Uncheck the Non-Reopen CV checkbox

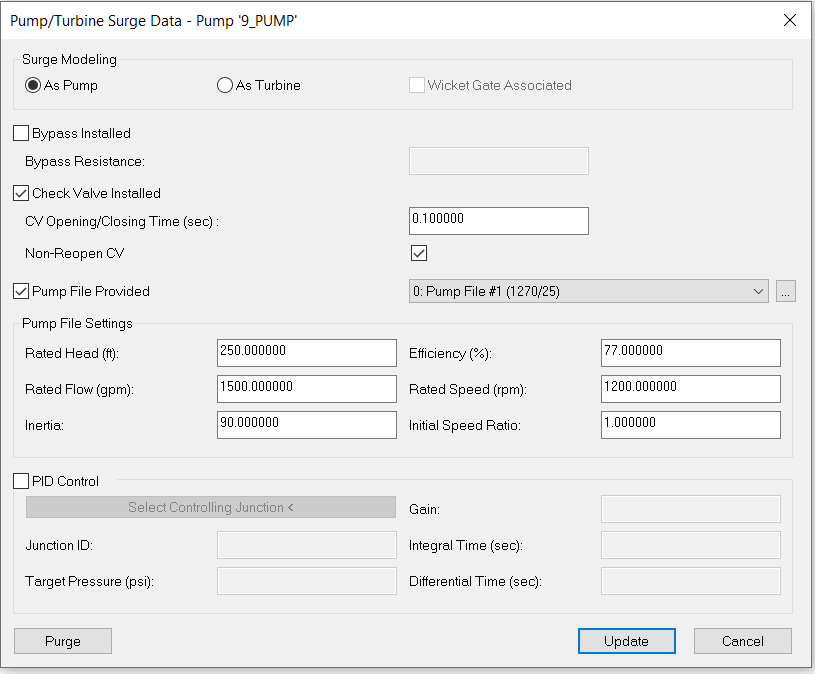click(x=417, y=253)
